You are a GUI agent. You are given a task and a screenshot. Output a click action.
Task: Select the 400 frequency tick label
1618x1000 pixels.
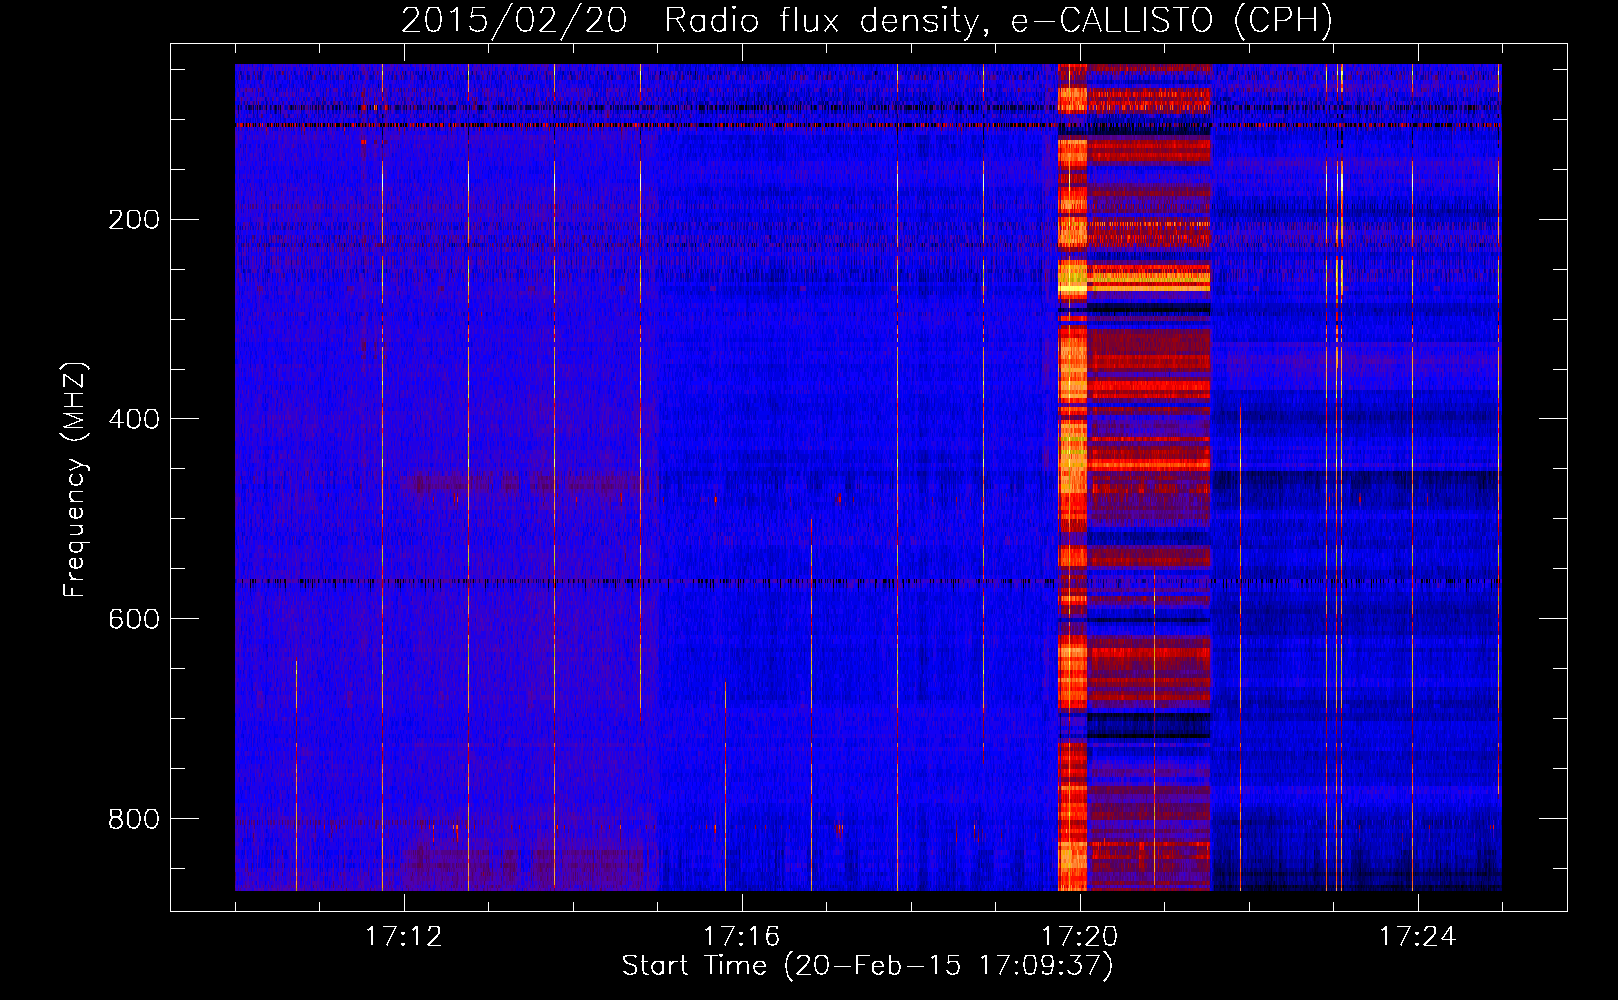(x=134, y=419)
